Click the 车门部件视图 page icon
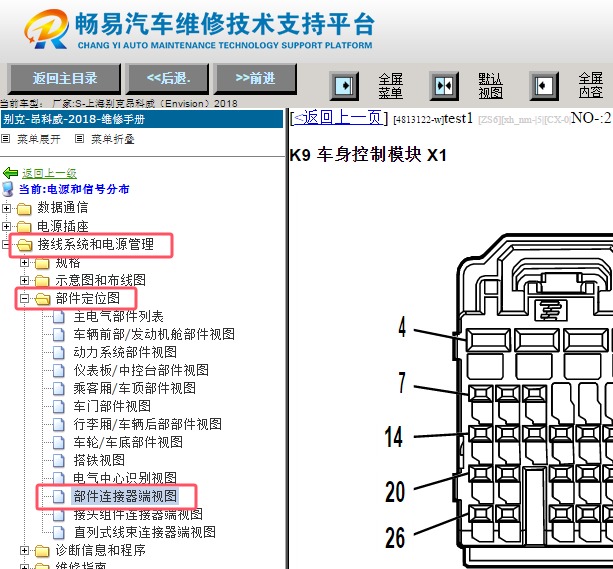The width and height of the screenshot is (613, 569). (59, 406)
